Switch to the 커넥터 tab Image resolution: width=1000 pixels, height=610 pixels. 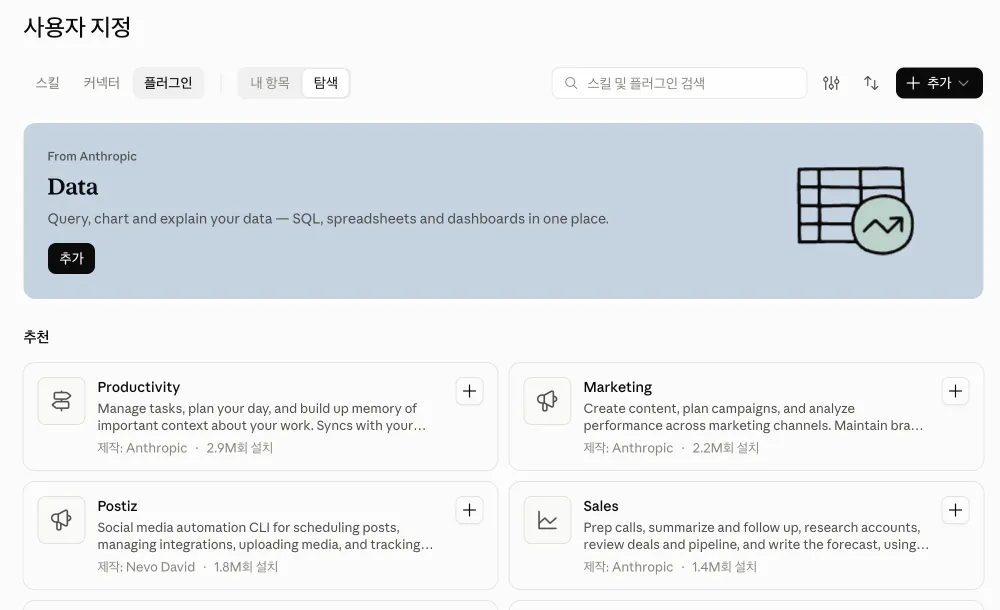coord(101,83)
